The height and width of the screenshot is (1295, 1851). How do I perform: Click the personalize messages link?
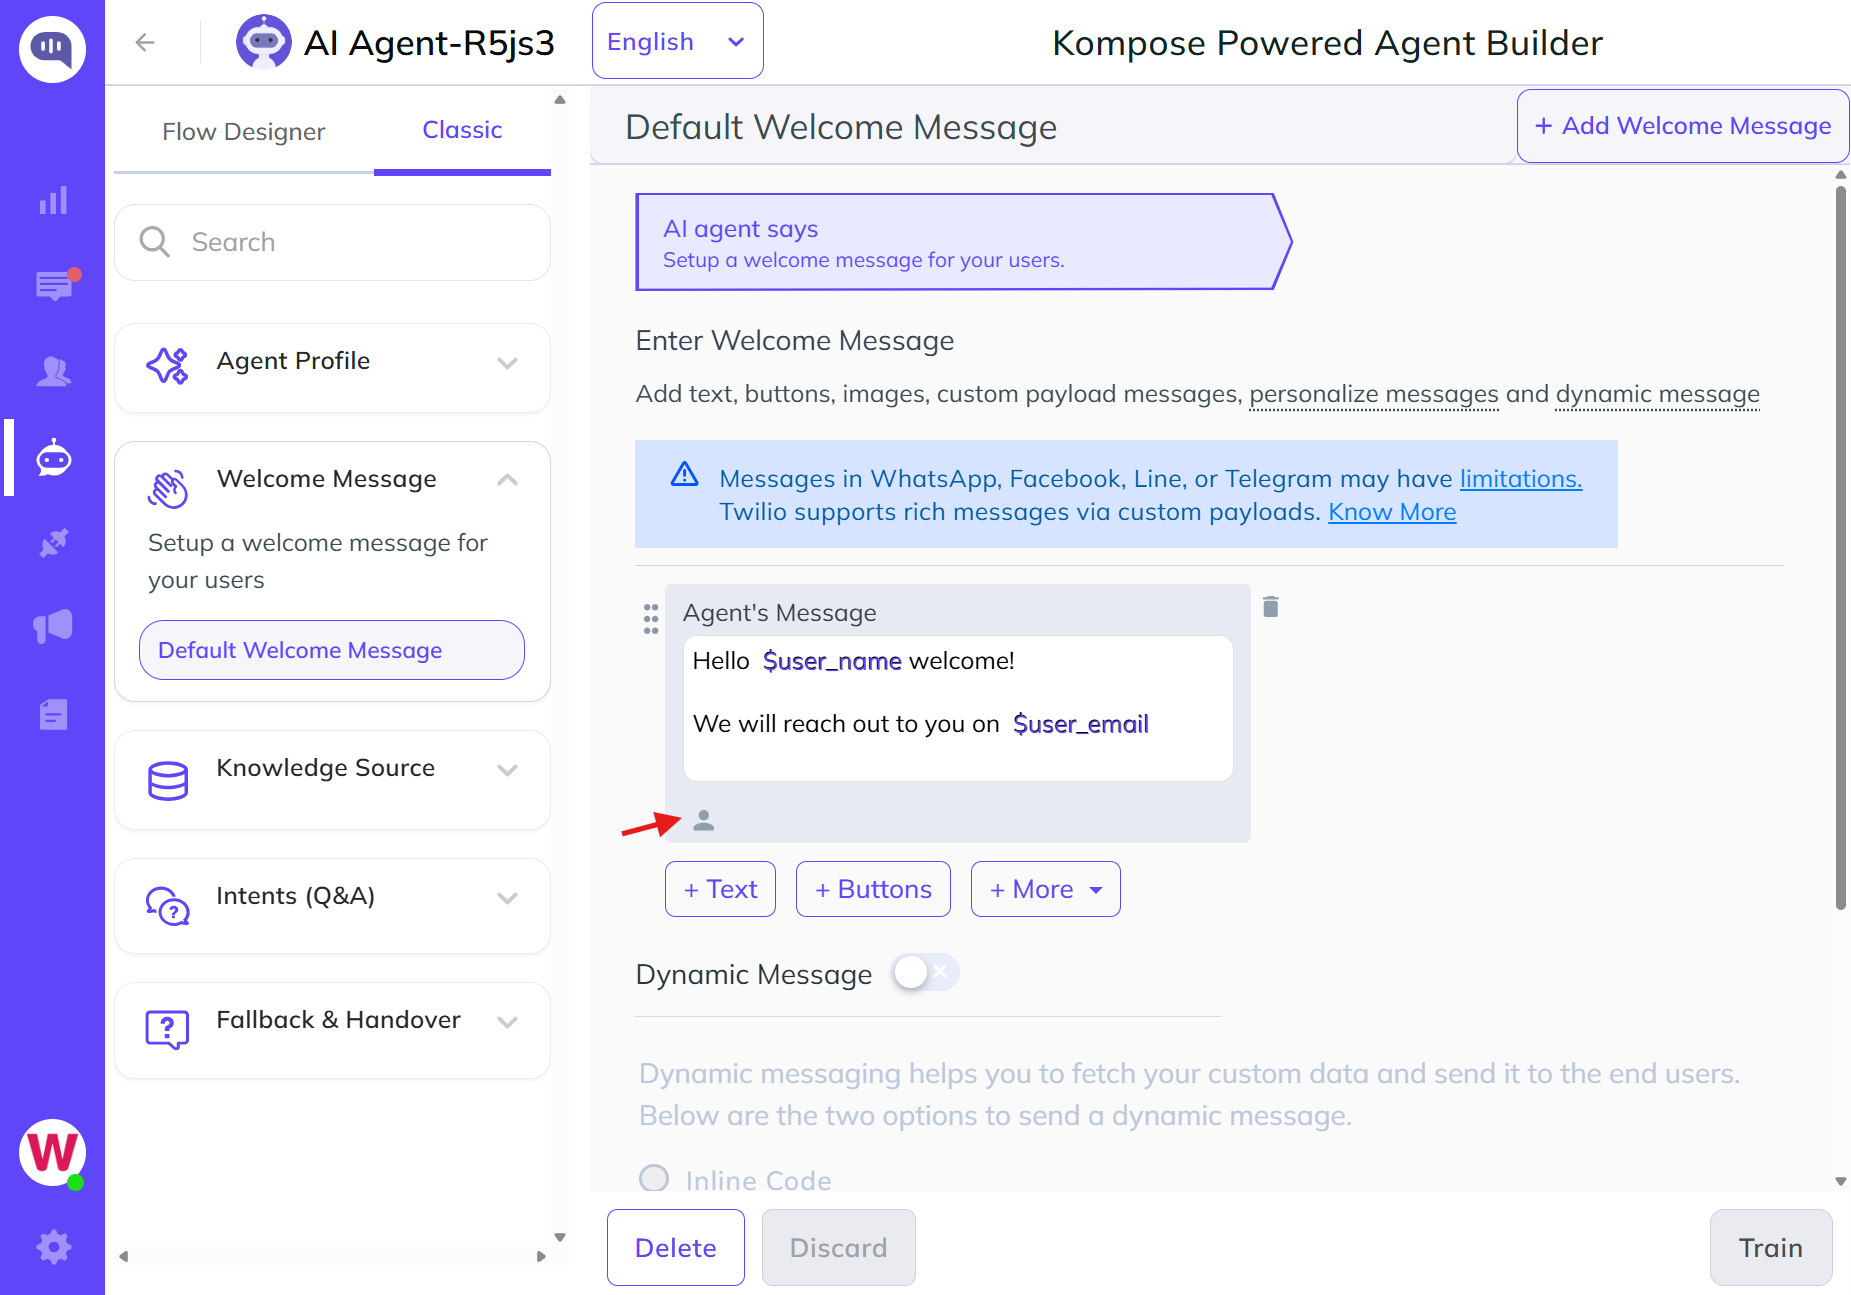1373,394
